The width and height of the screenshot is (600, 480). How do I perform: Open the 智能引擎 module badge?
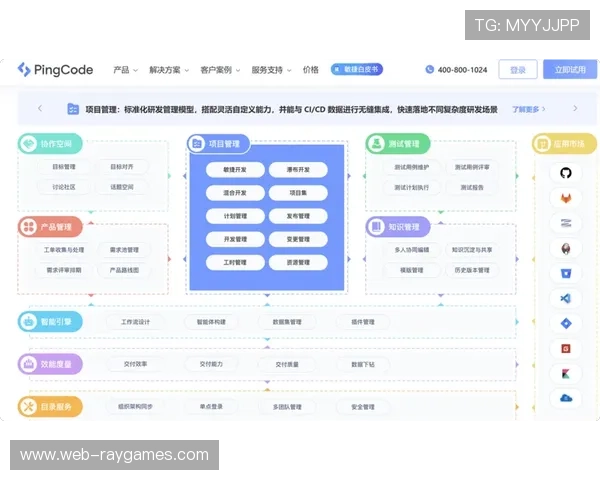point(50,322)
